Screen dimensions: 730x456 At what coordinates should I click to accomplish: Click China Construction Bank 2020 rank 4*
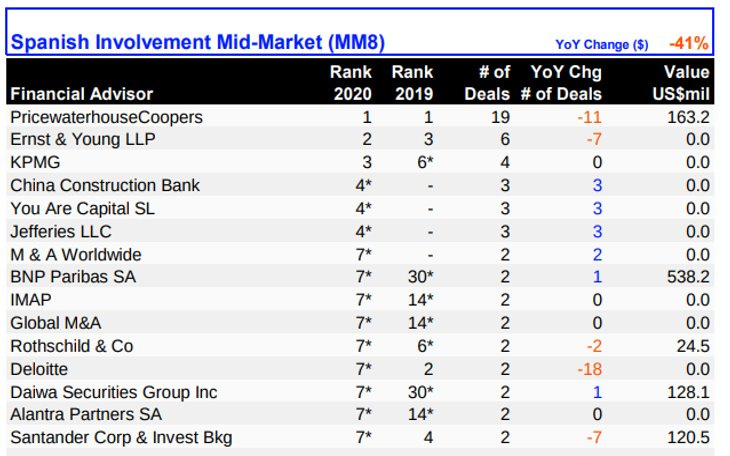tap(364, 185)
